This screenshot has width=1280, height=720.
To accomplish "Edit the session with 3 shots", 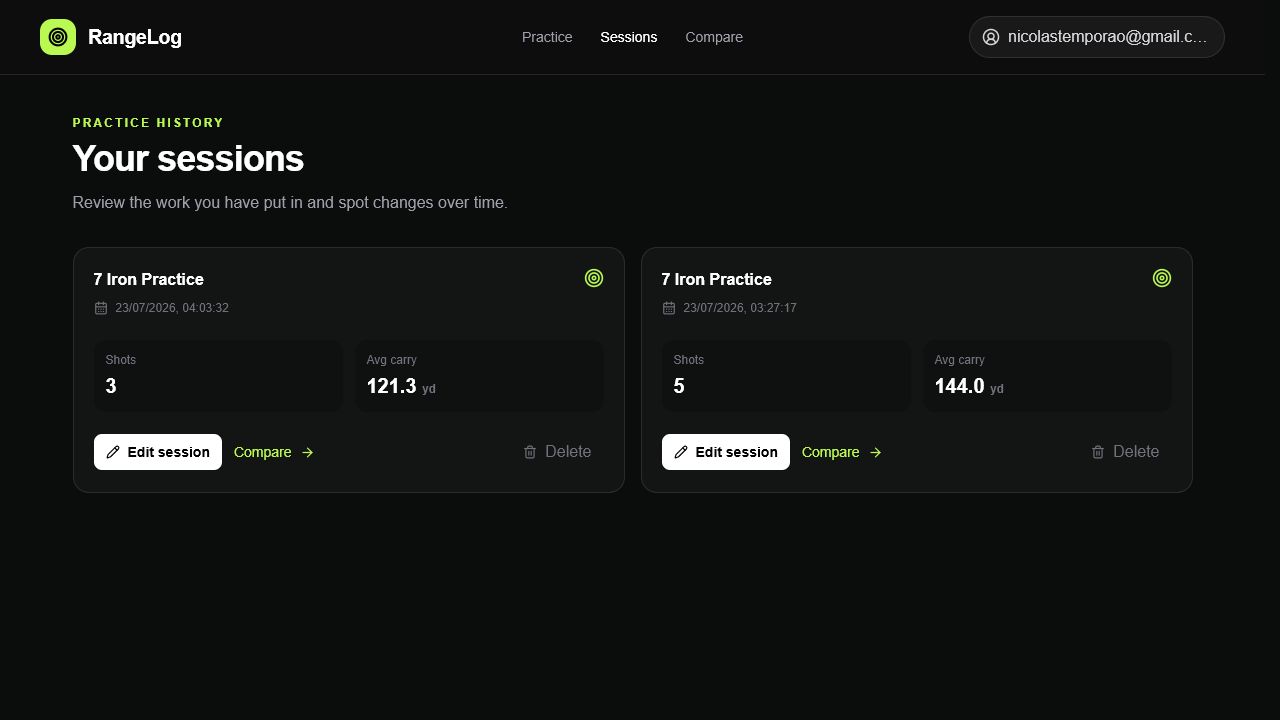I will click(x=158, y=452).
